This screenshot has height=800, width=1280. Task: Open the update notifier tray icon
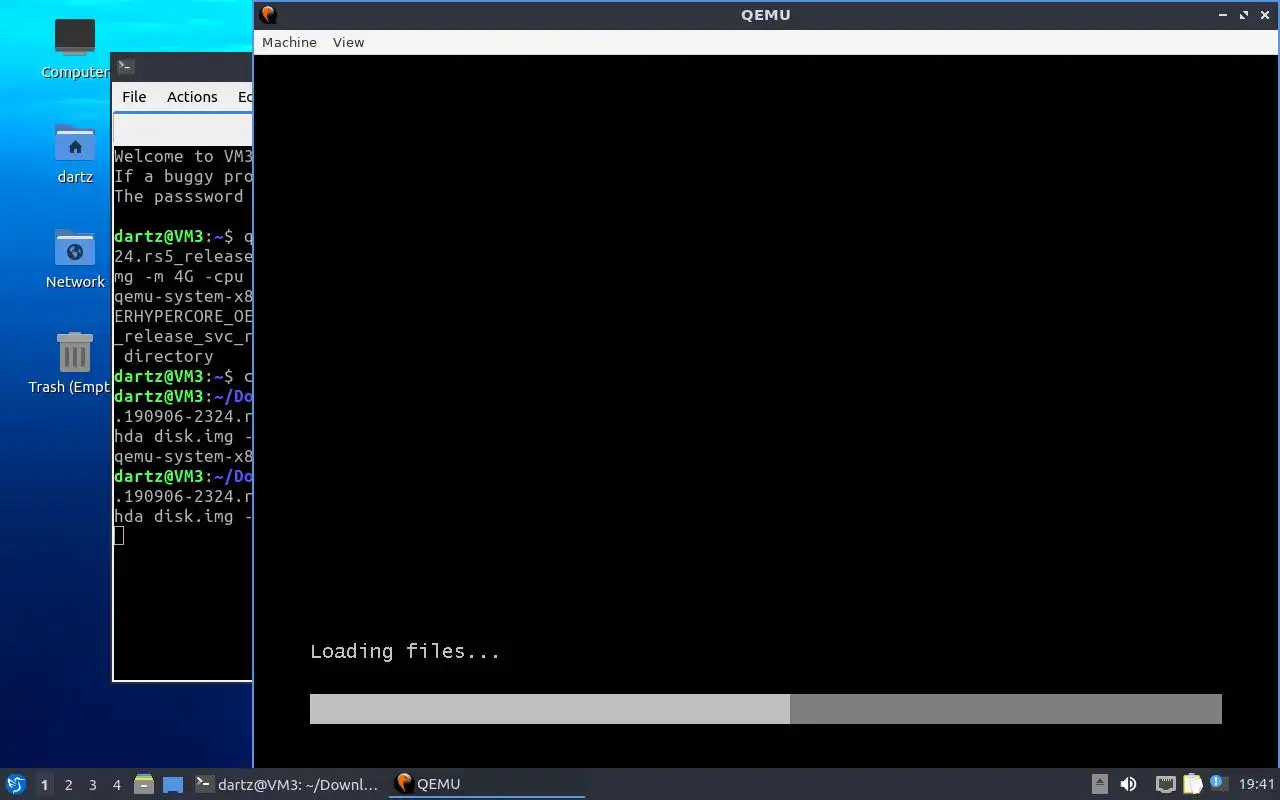pyautogui.click(x=1217, y=783)
